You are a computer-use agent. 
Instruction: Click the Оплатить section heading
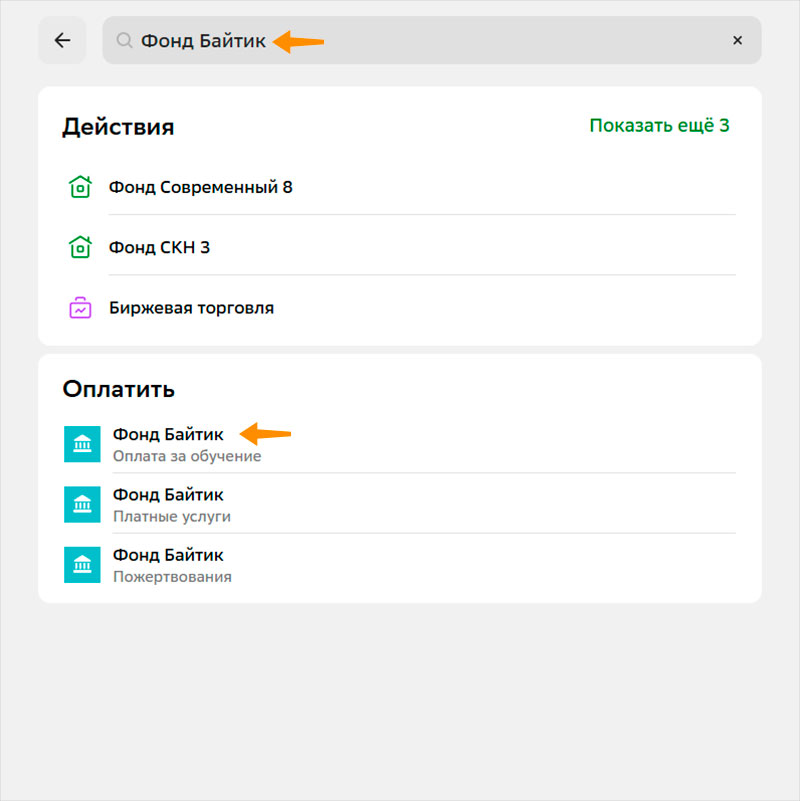(119, 389)
